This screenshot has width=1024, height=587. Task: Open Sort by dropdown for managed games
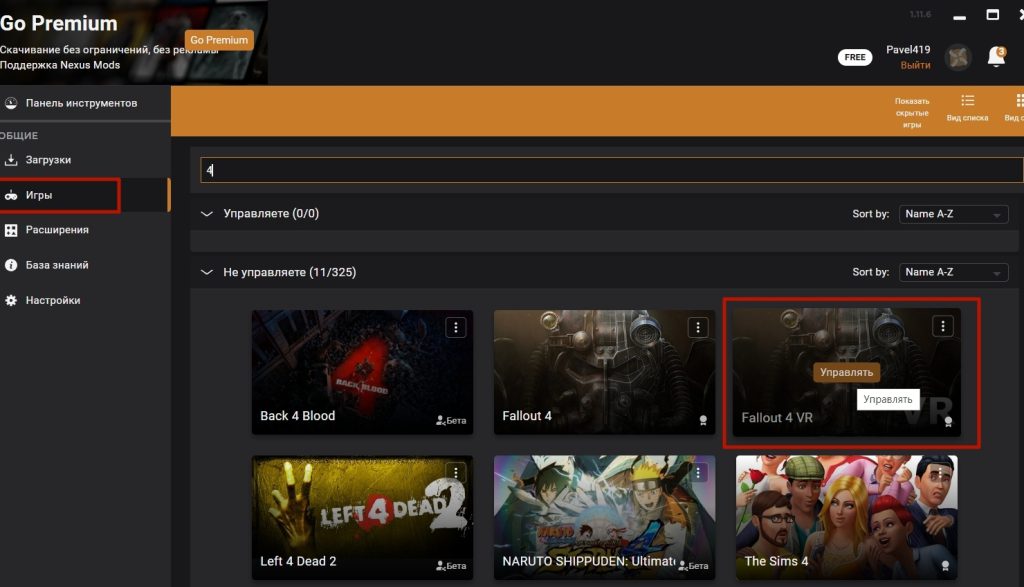point(953,214)
